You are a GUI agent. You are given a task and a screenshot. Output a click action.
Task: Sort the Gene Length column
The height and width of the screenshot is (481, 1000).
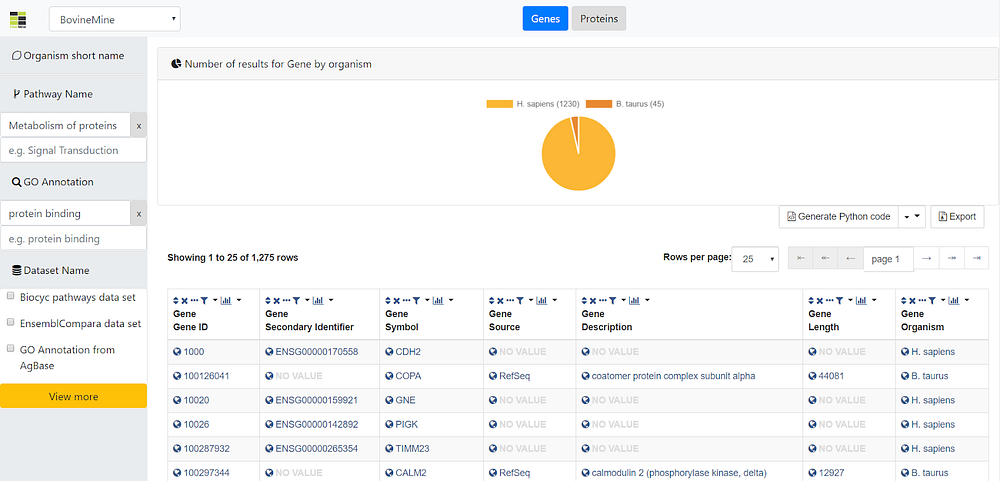[811, 300]
